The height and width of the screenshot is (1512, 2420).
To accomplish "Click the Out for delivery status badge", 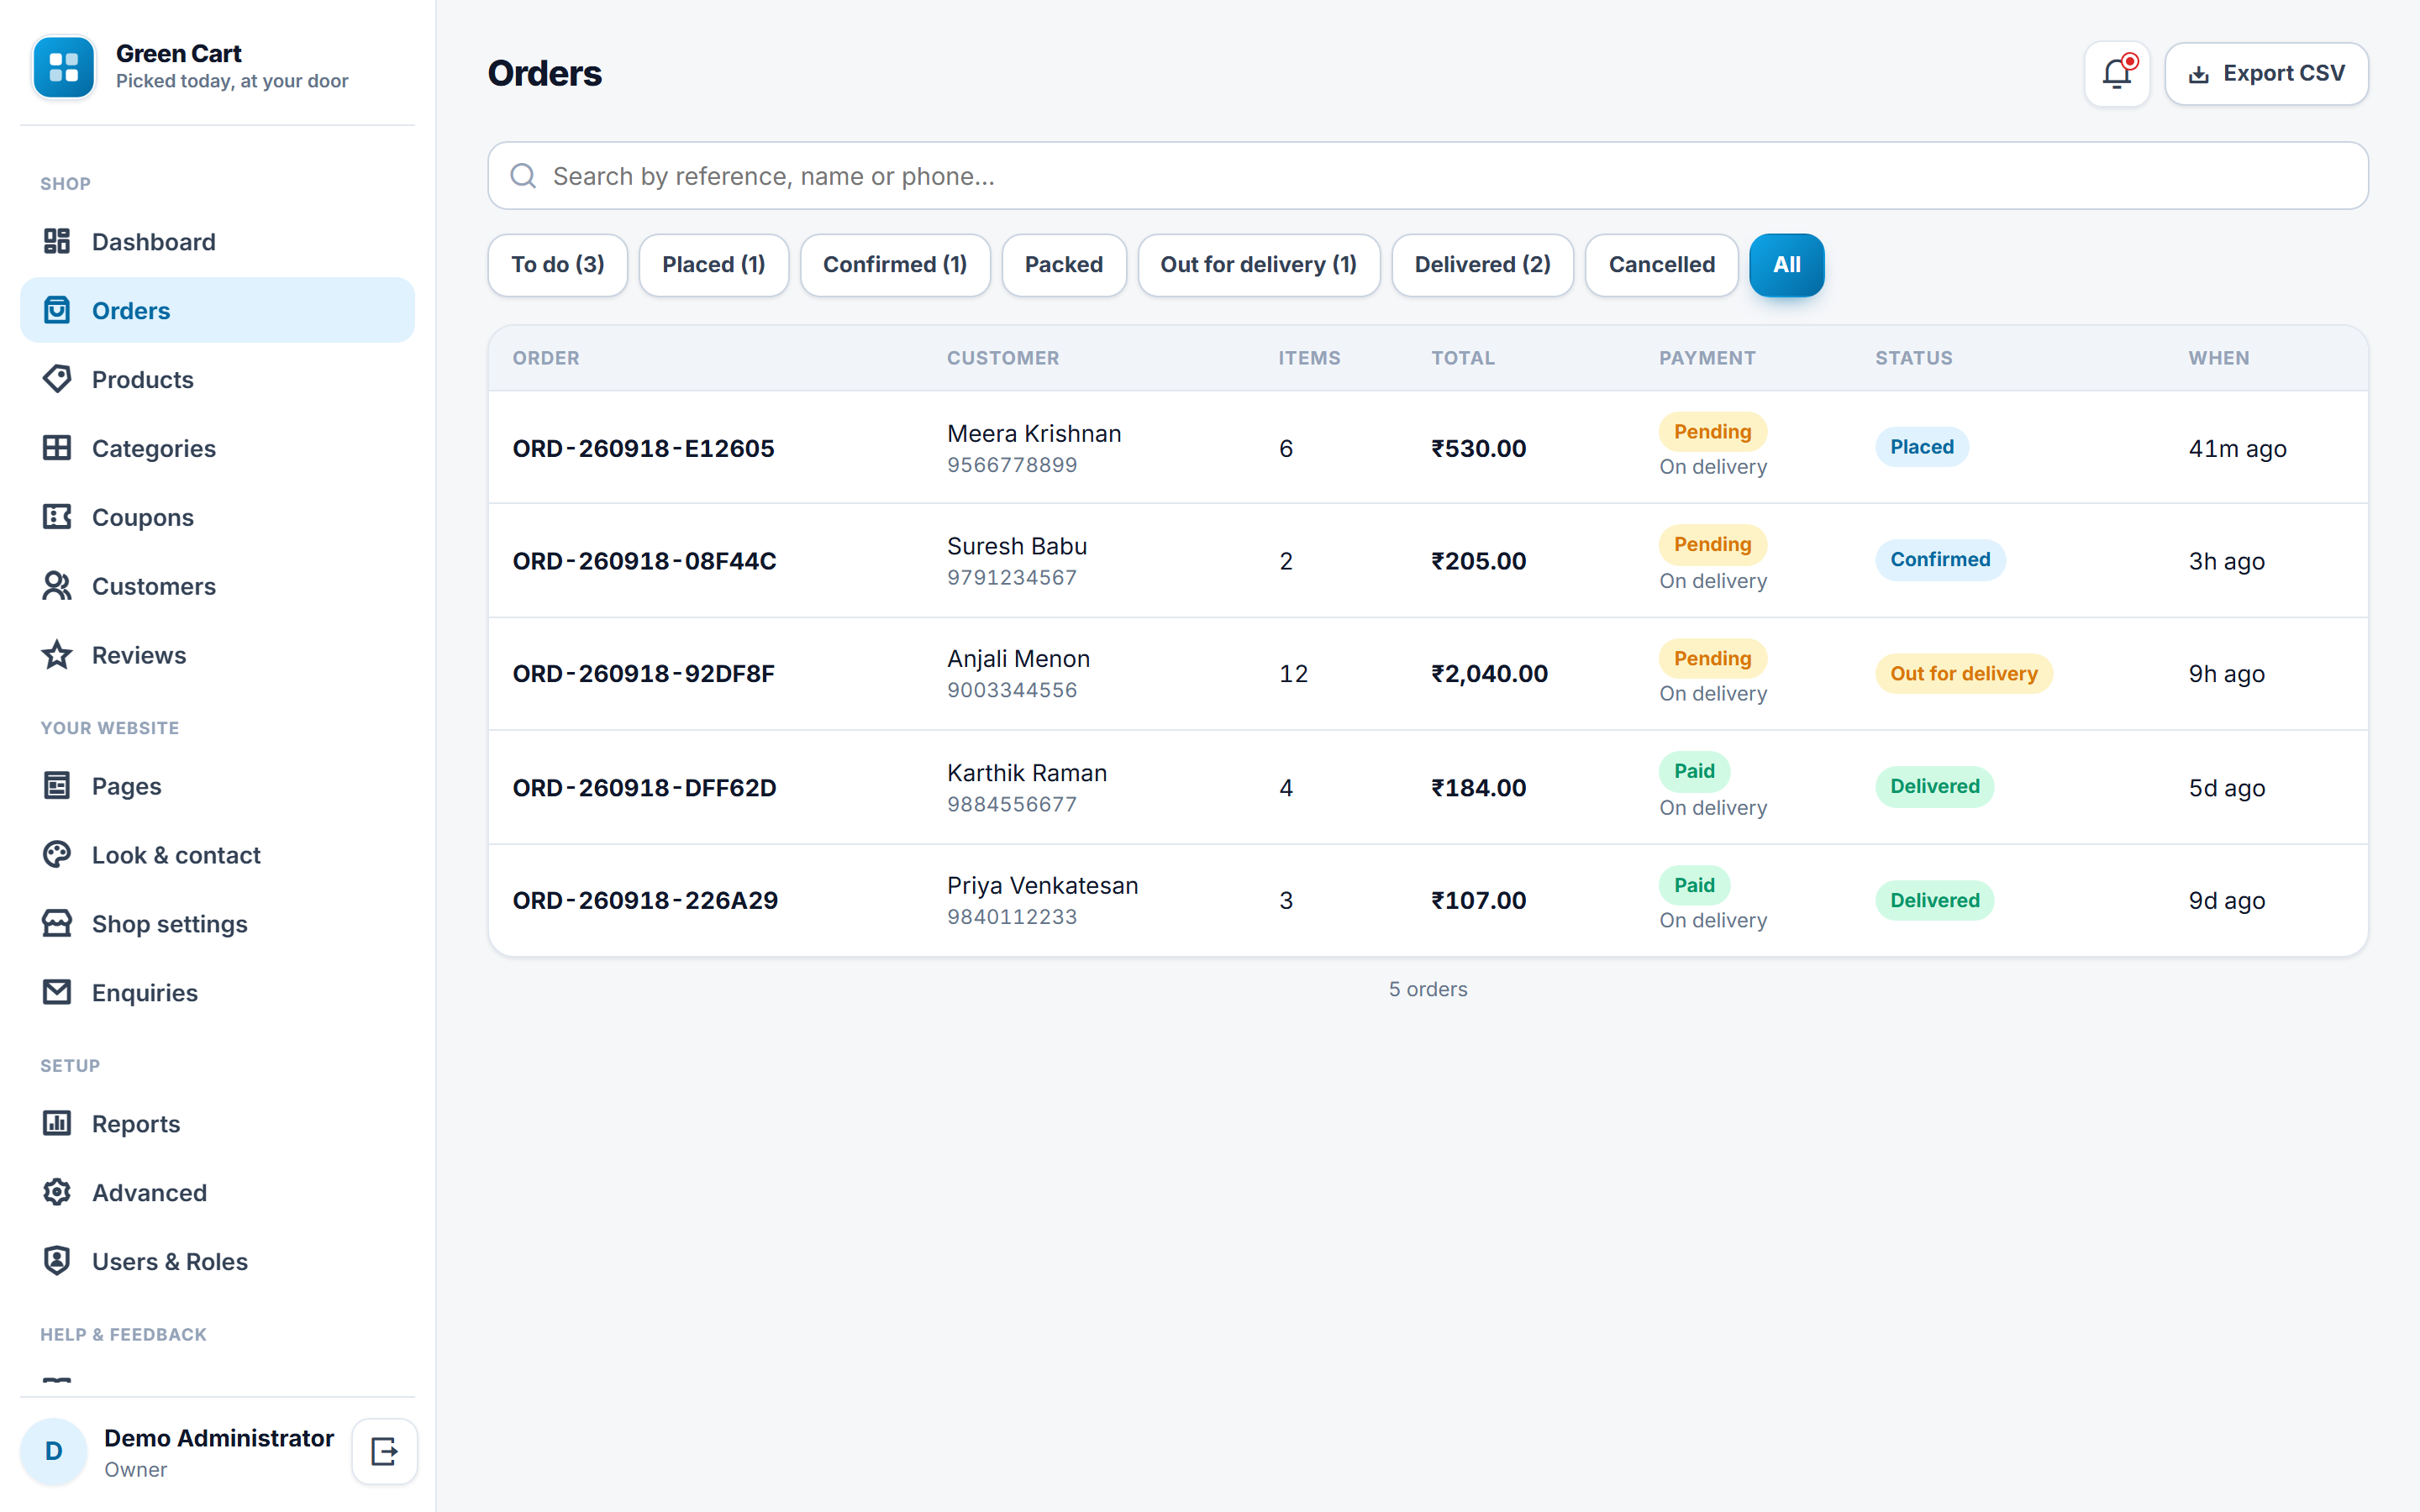I will pyautogui.click(x=1964, y=674).
